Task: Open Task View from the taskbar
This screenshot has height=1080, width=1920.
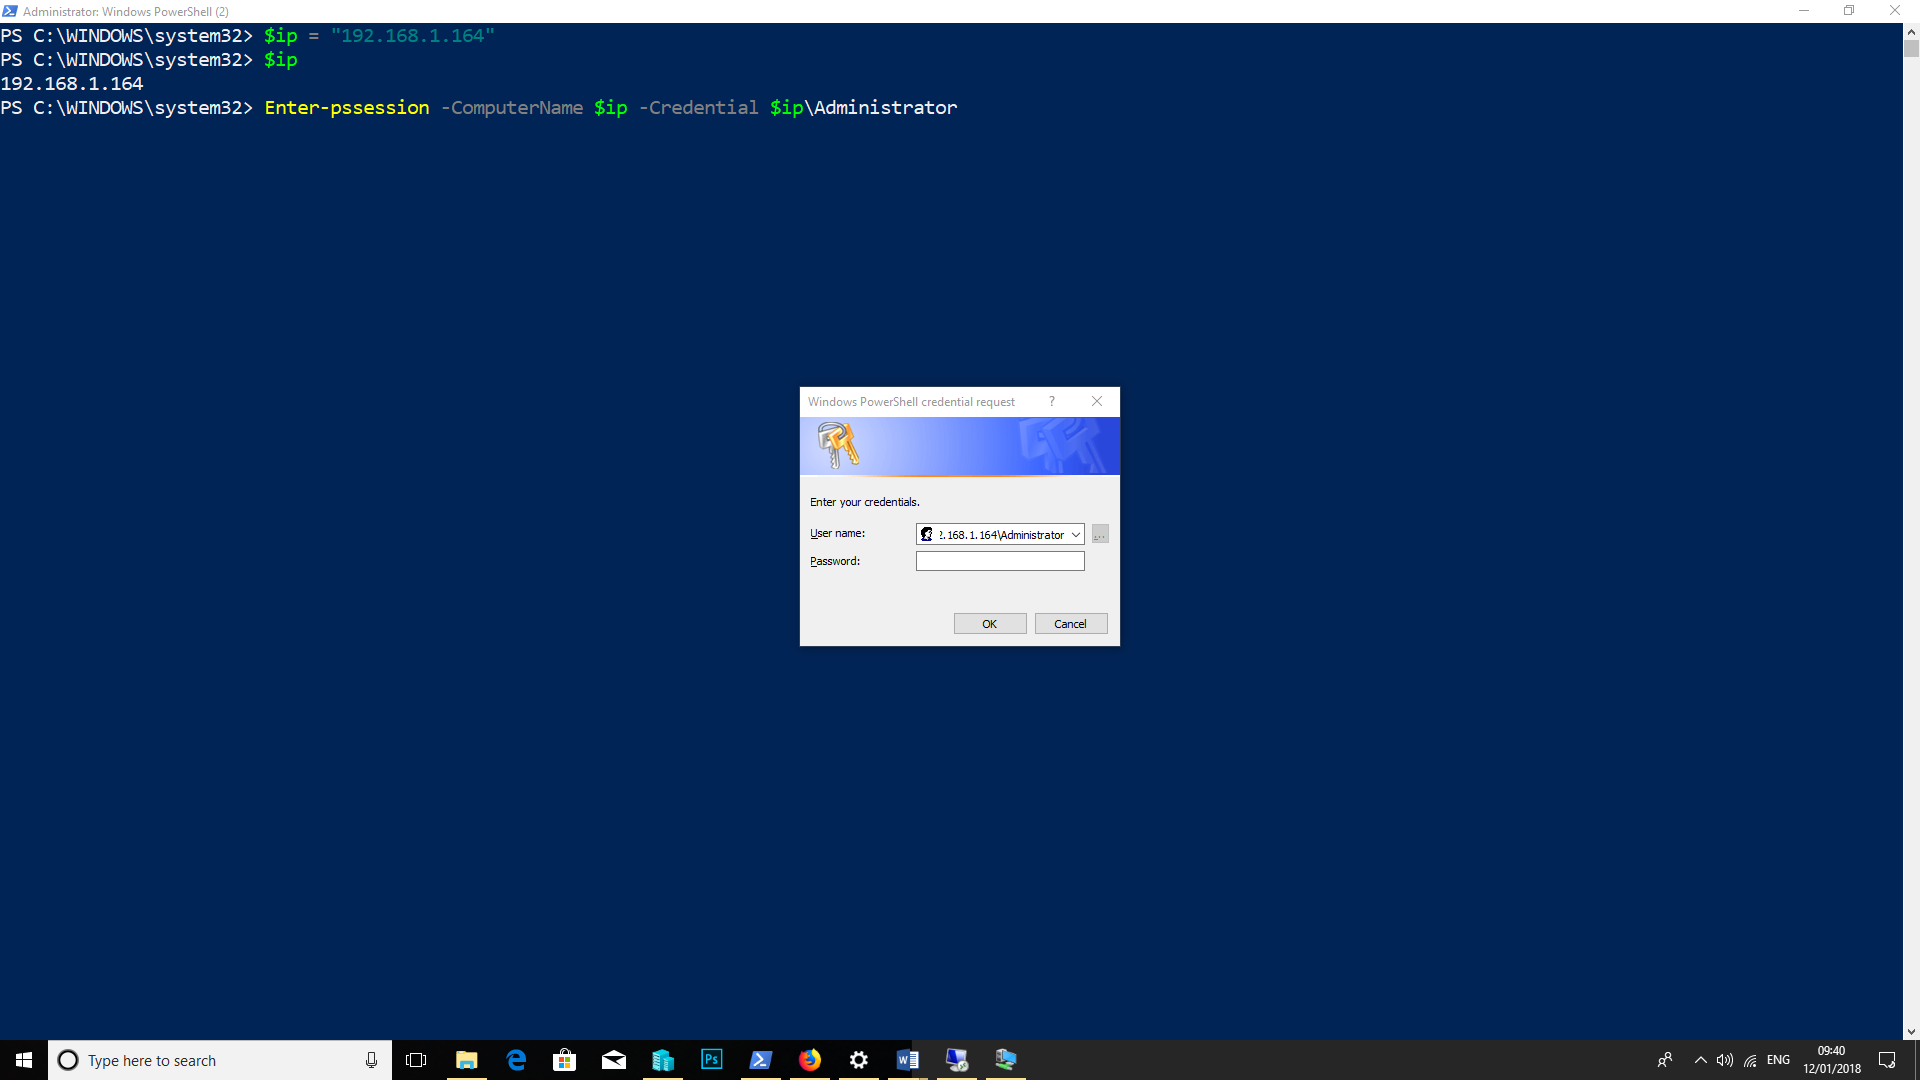Action: pos(416,1060)
